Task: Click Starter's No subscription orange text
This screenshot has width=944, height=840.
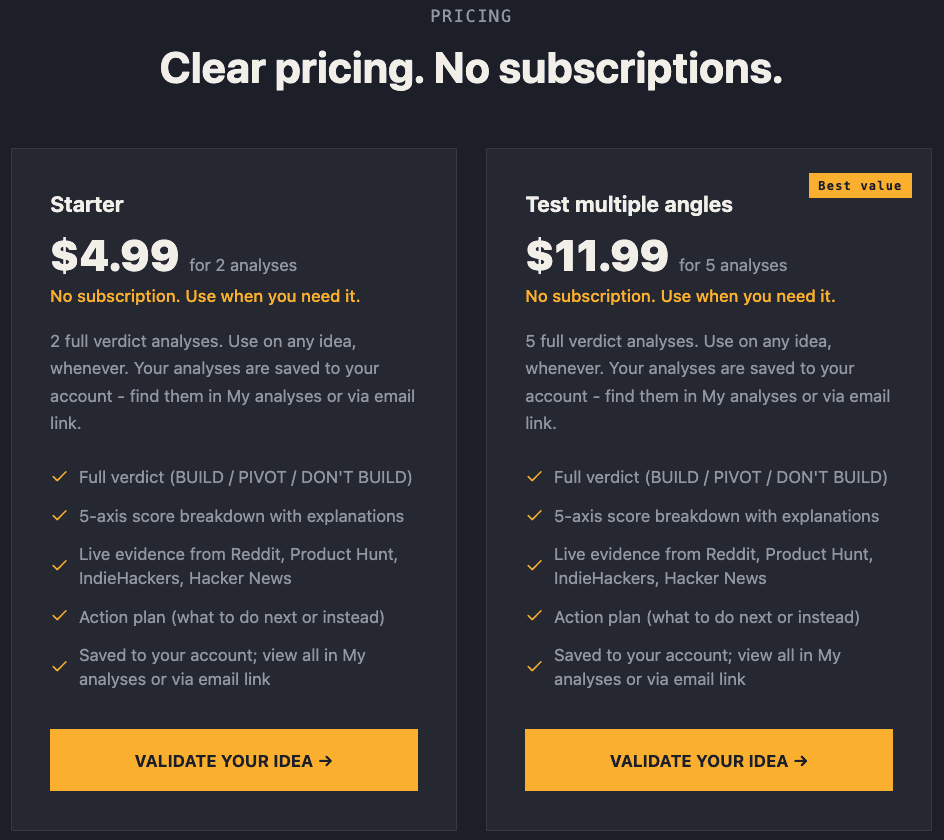Action: pos(205,296)
